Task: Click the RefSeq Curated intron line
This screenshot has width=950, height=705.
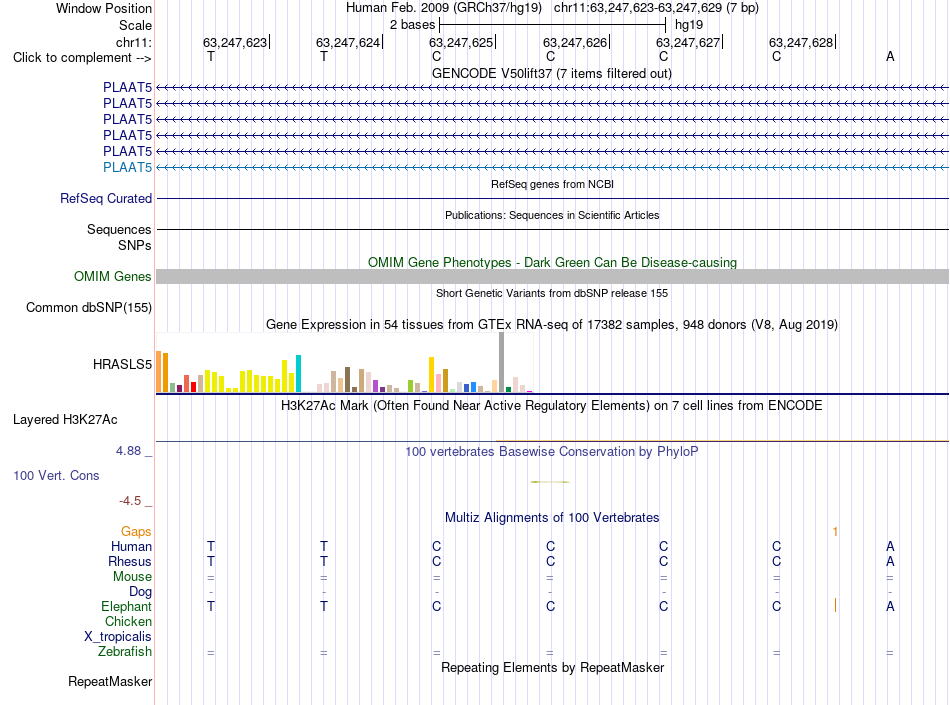Action: (552, 199)
